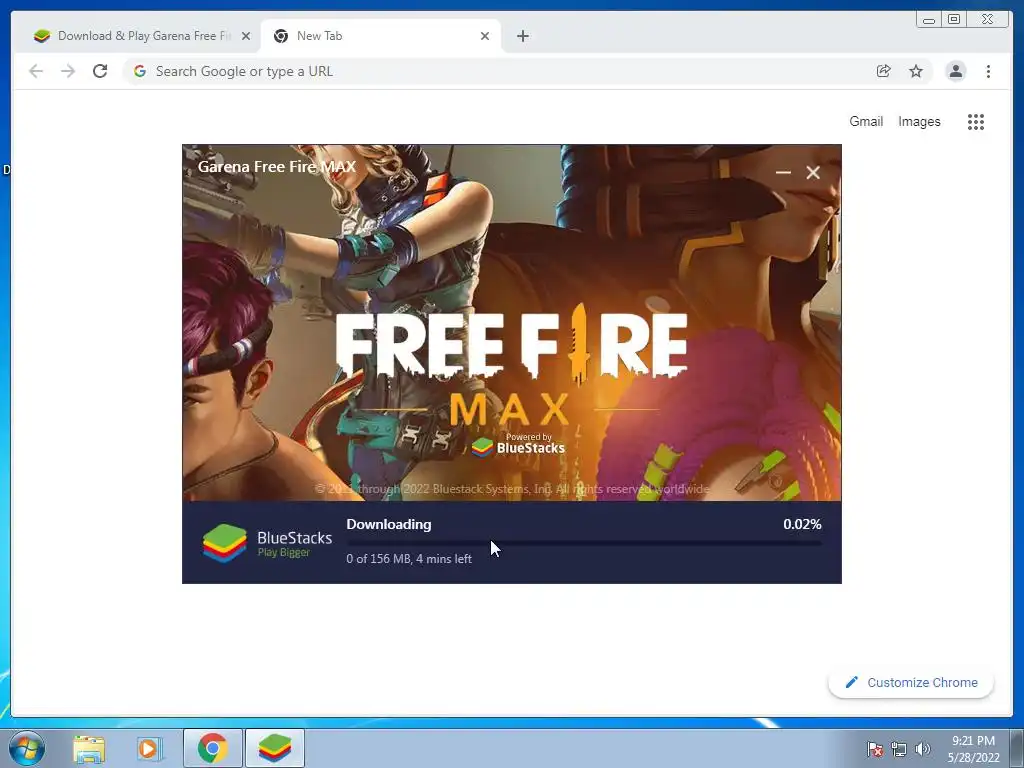Open Windows Explorer from the taskbar
This screenshot has height=768, width=1024.
[89, 748]
